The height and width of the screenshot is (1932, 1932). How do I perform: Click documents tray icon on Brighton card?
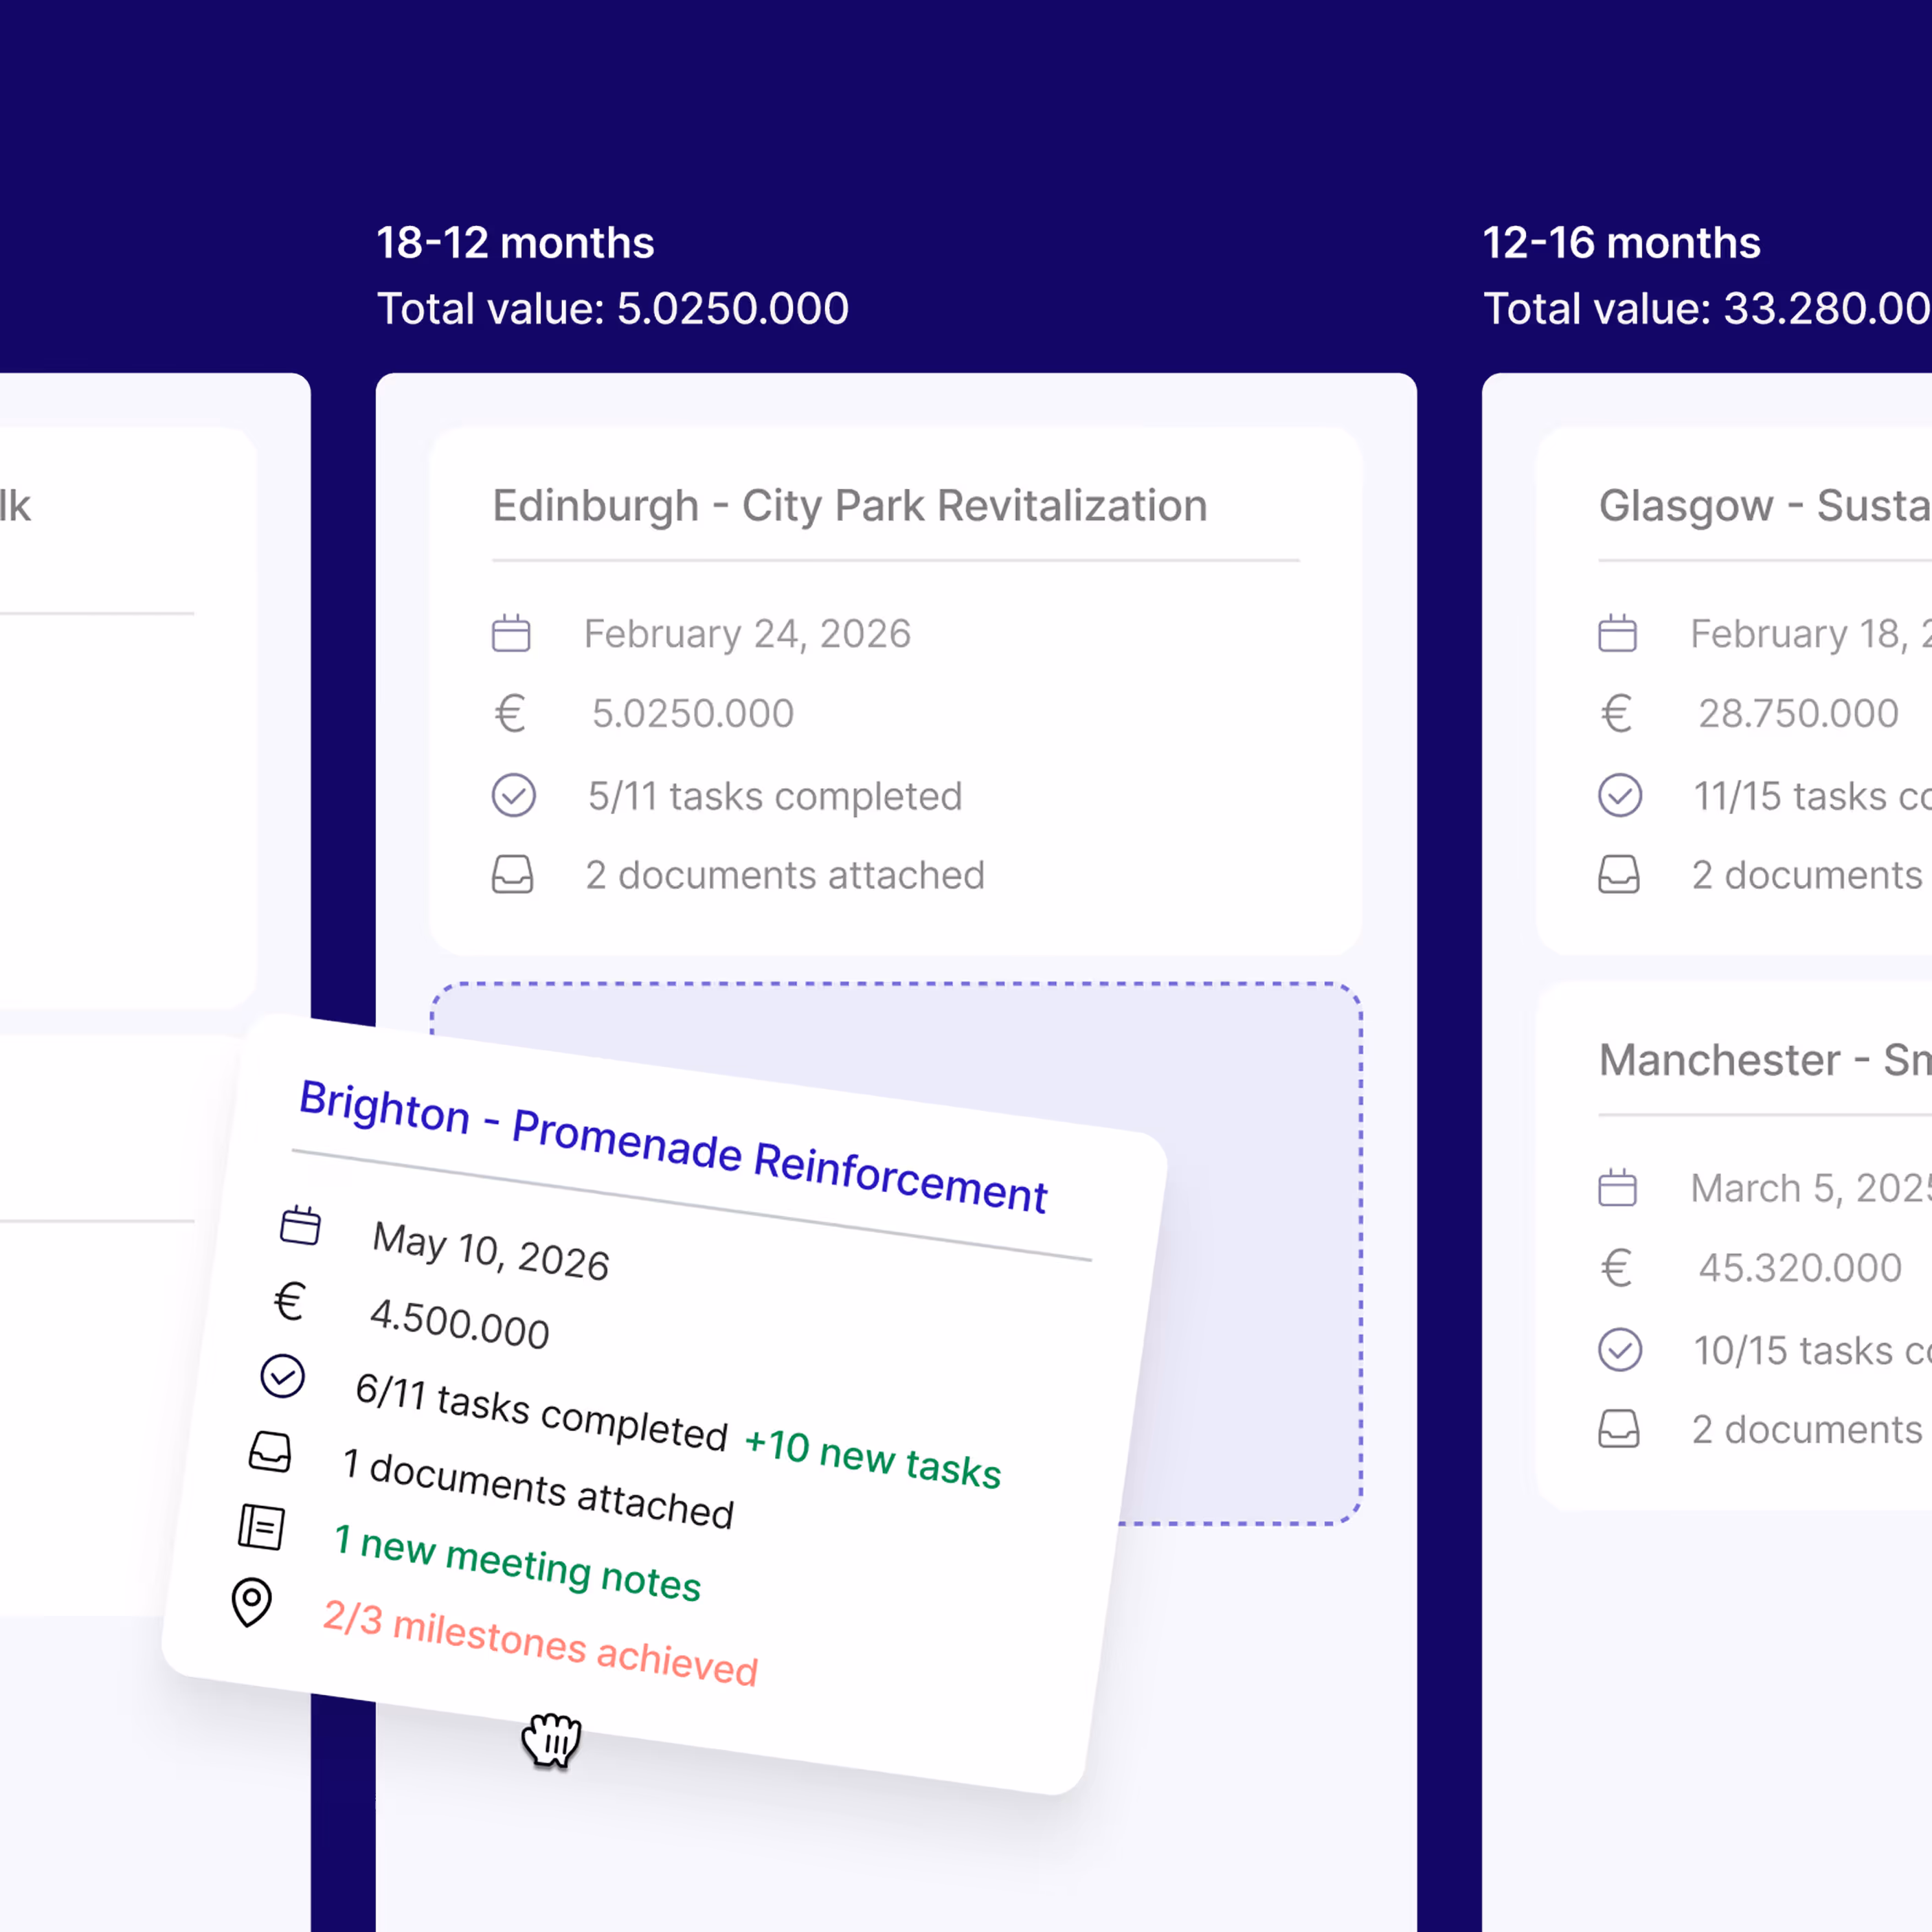point(270,1452)
